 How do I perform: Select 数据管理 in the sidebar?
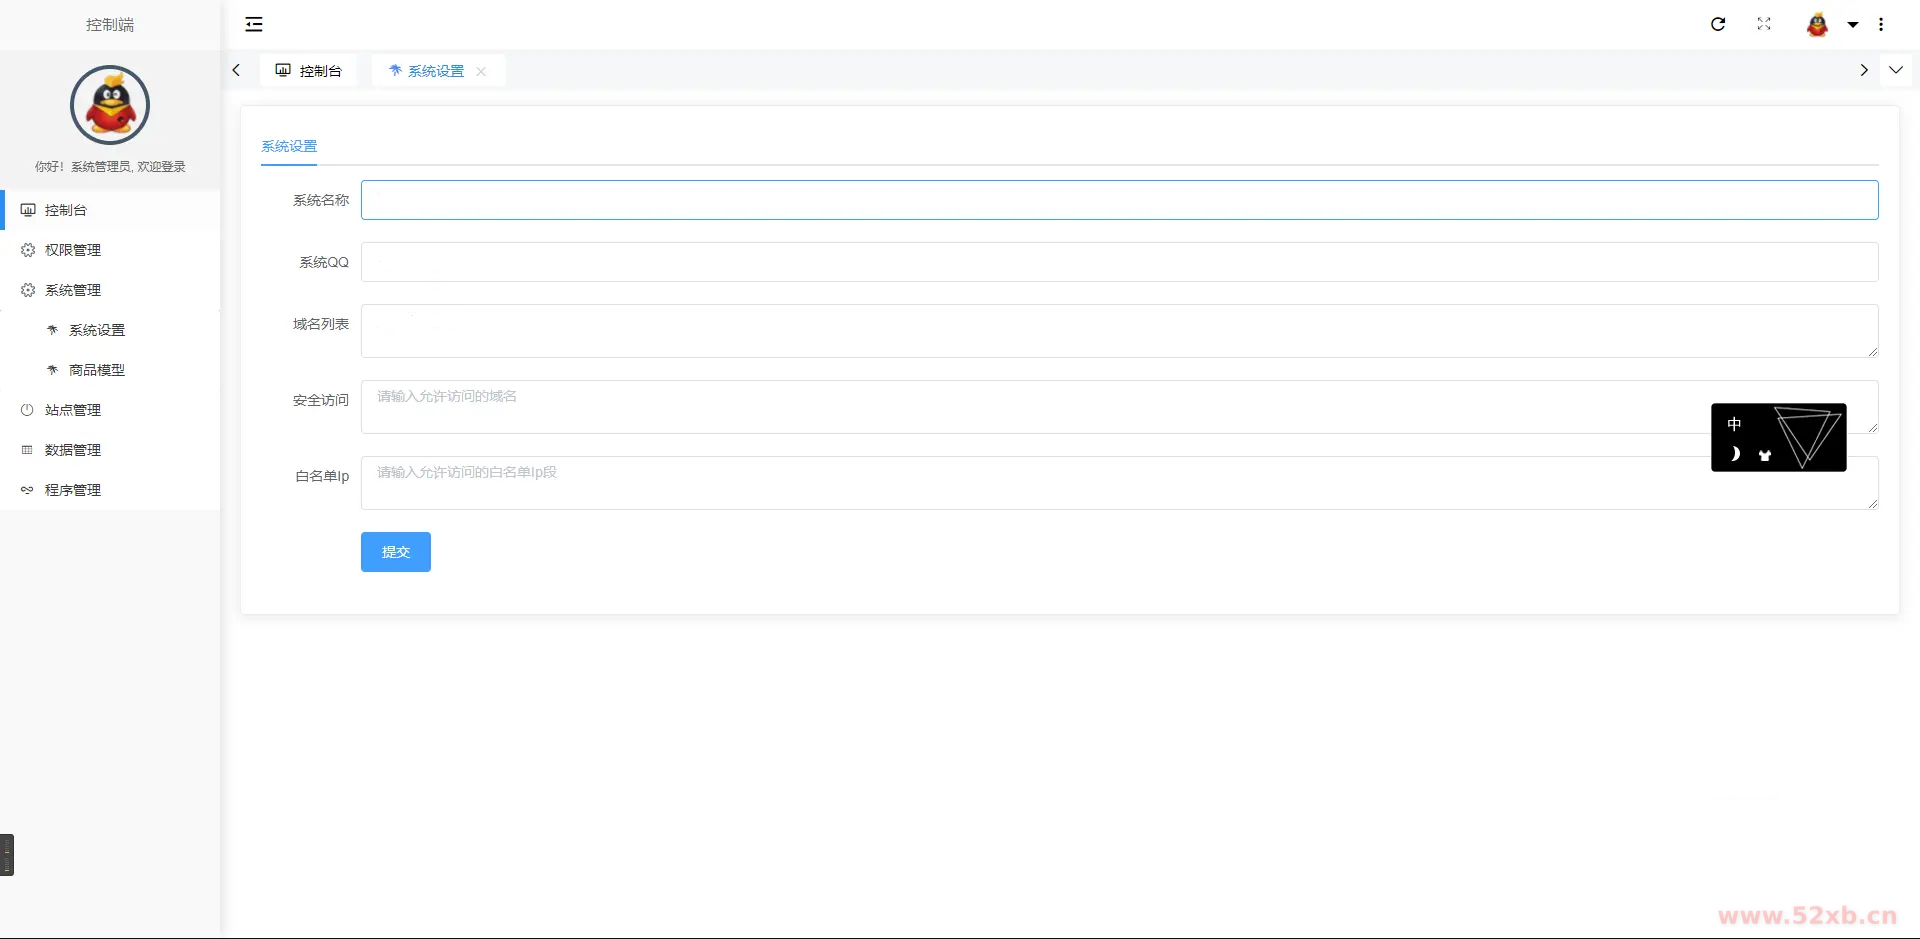click(73, 450)
